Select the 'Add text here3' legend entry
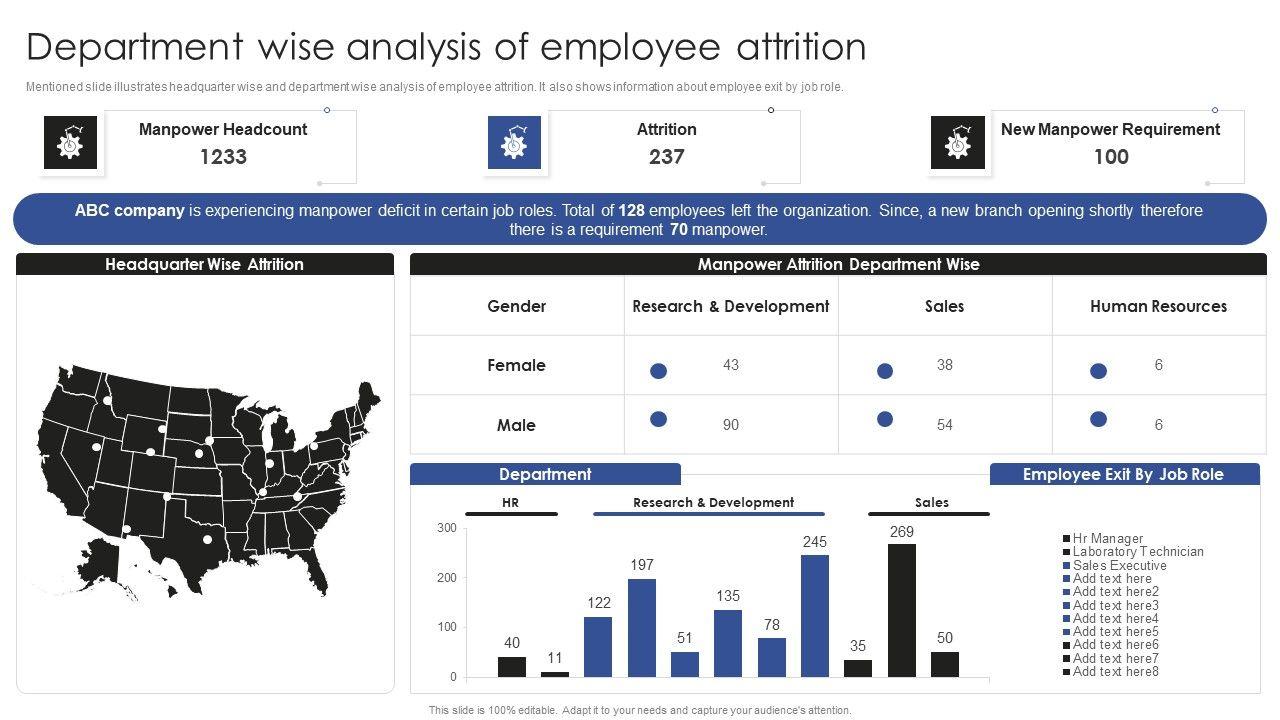The image size is (1280, 720). [x=1111, y=605]
